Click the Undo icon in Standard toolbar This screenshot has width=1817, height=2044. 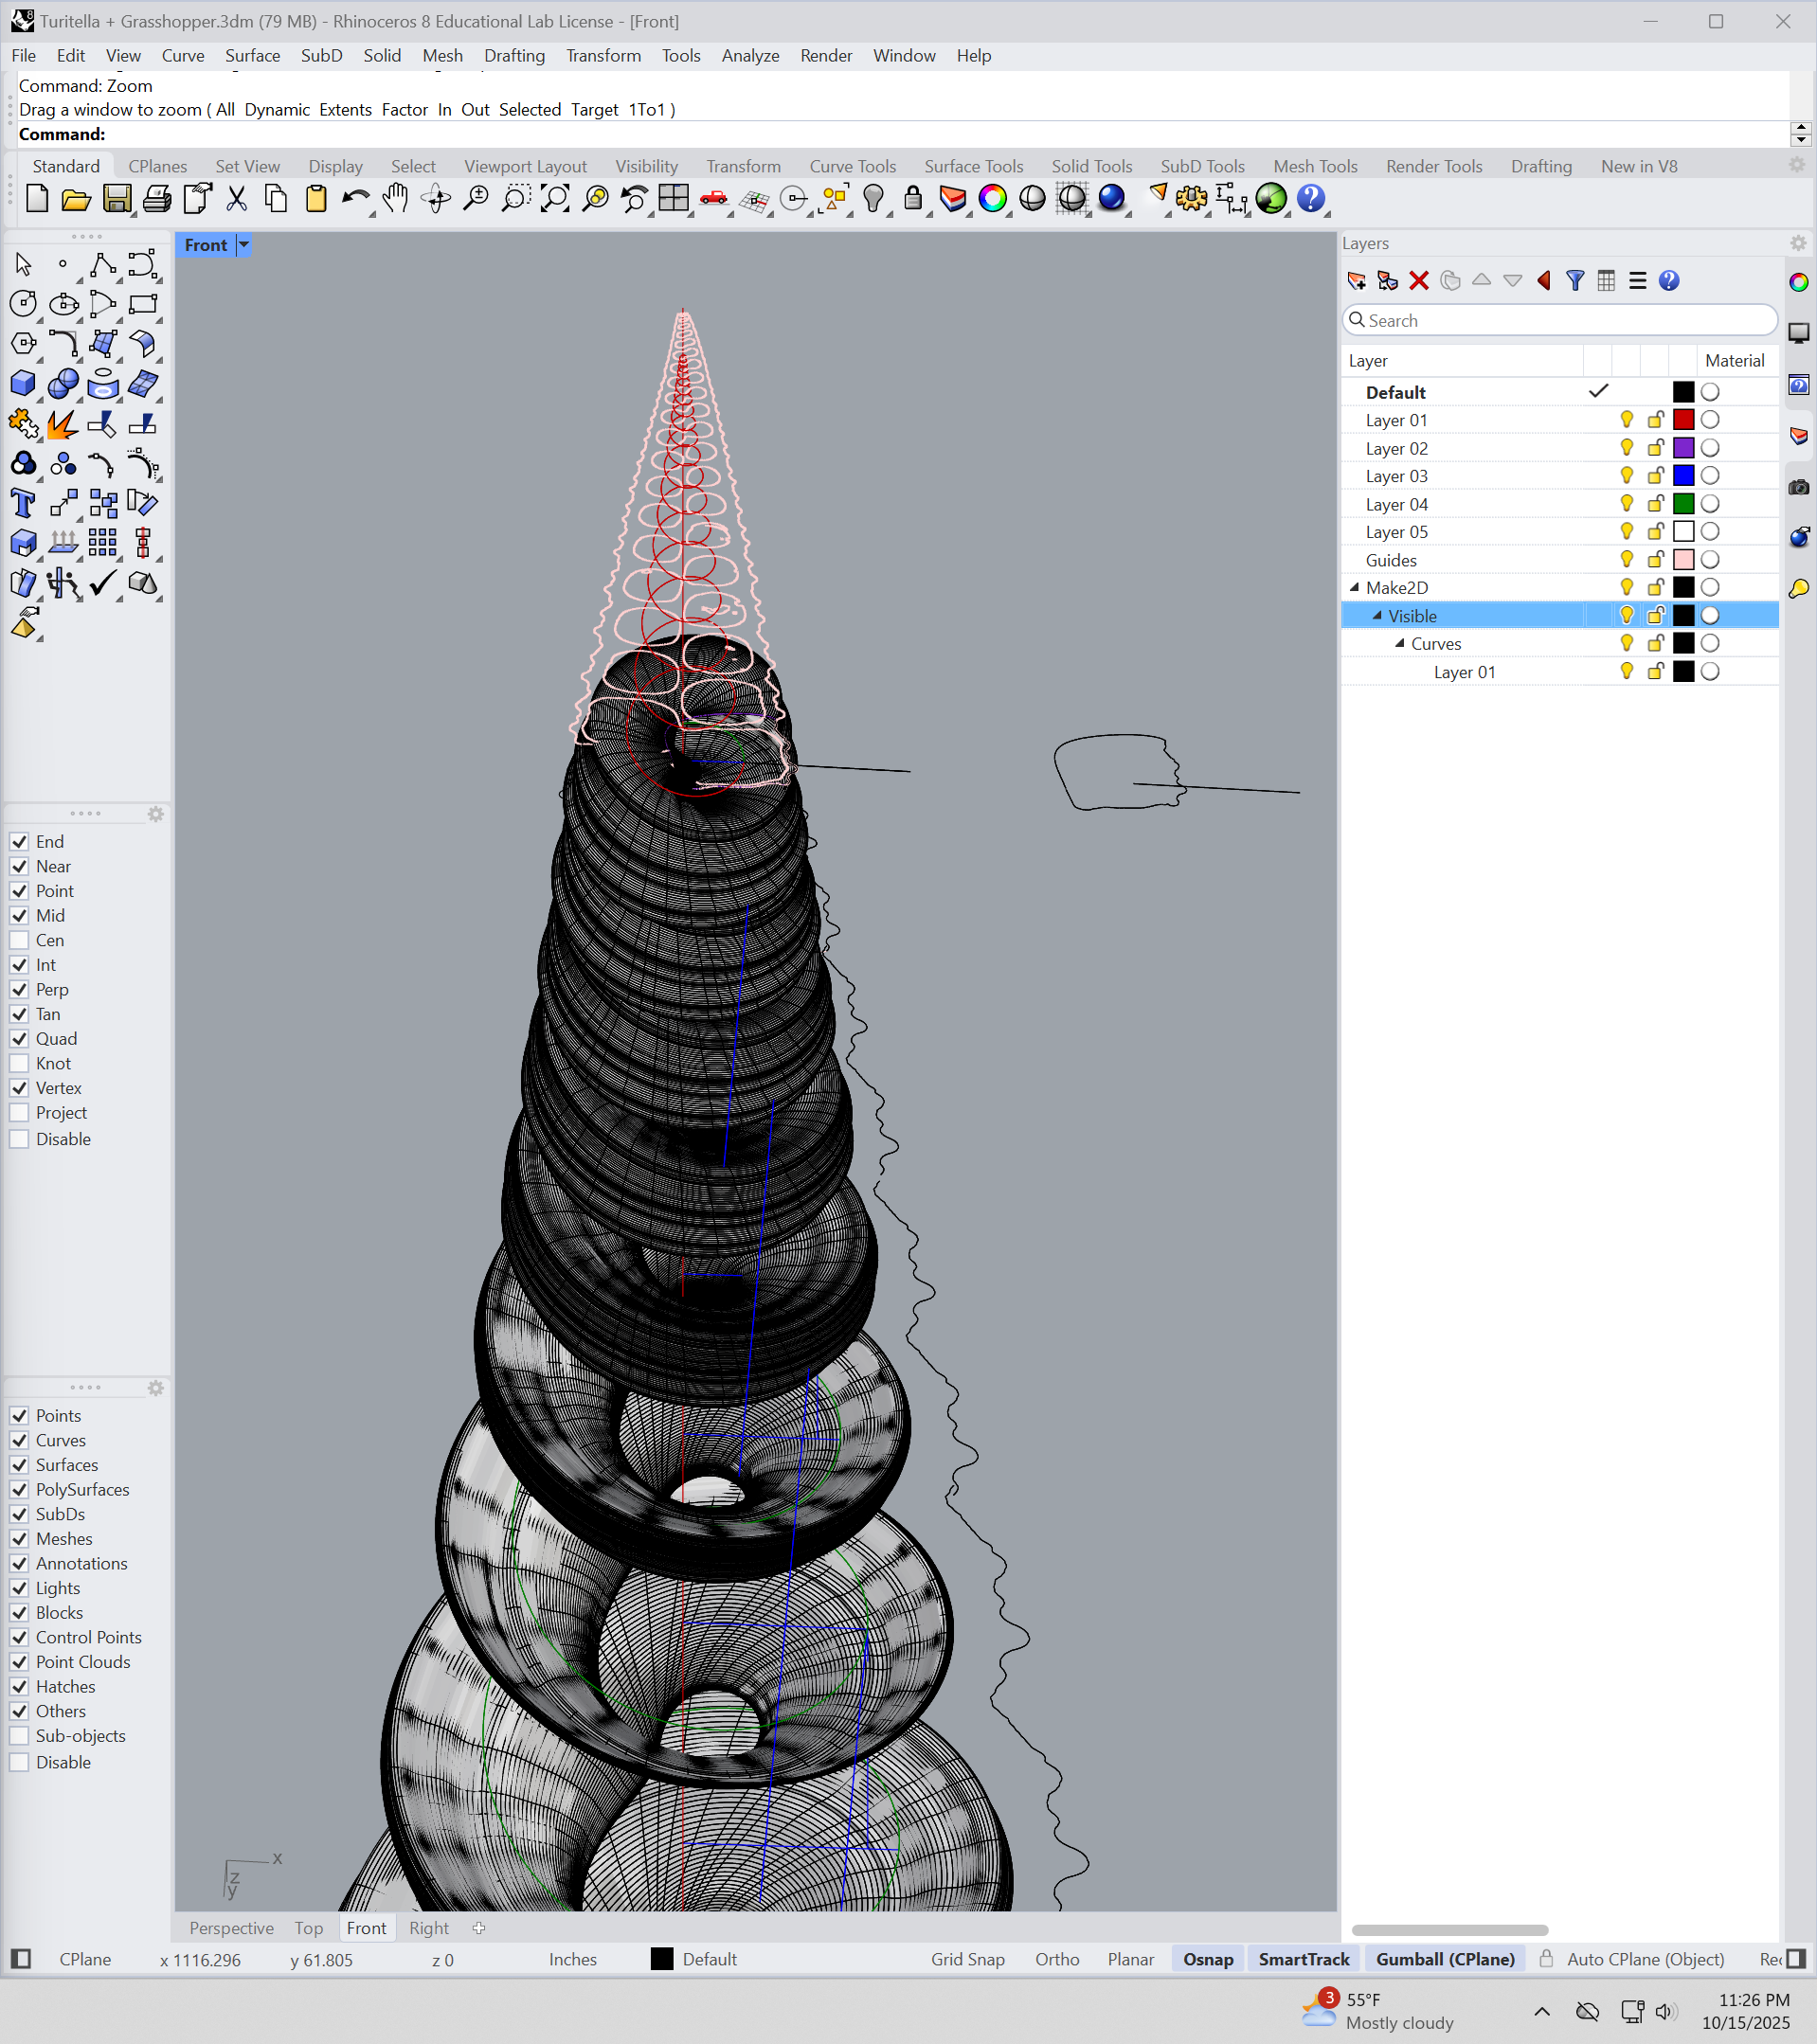coord(354,199)
